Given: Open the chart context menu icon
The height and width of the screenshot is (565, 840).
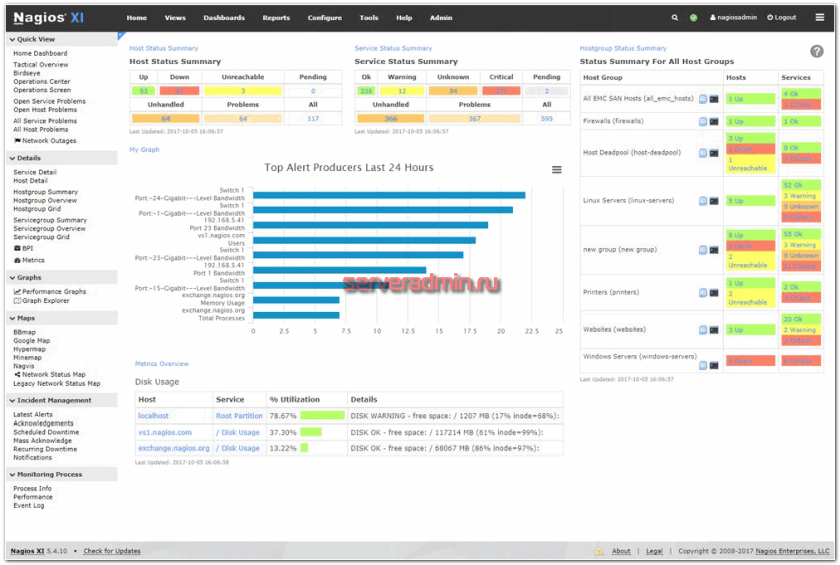Looking at the screenshot, I should pos(557,170).
